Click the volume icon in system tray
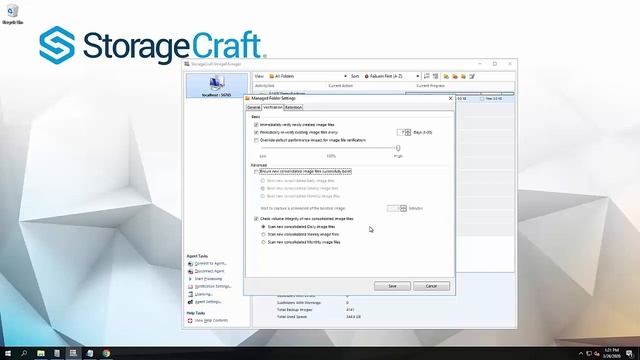The image size is (640, 360). (597, 353)
